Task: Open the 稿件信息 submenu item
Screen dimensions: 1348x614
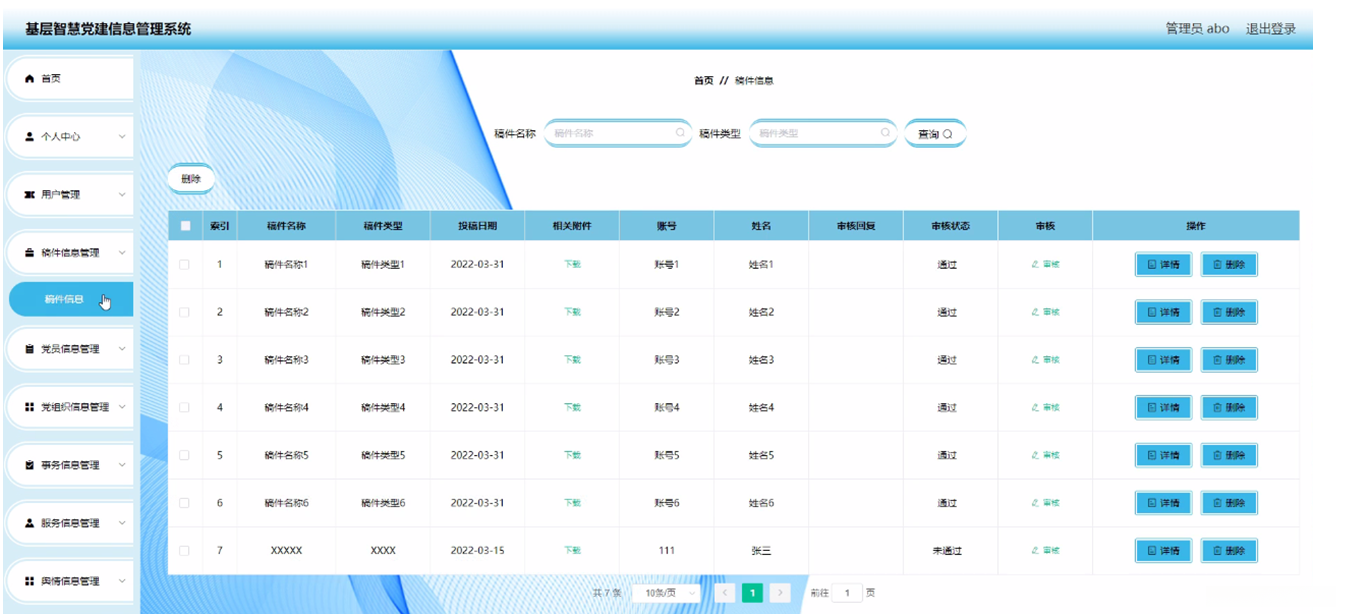Action: click(x=65, y=299)
